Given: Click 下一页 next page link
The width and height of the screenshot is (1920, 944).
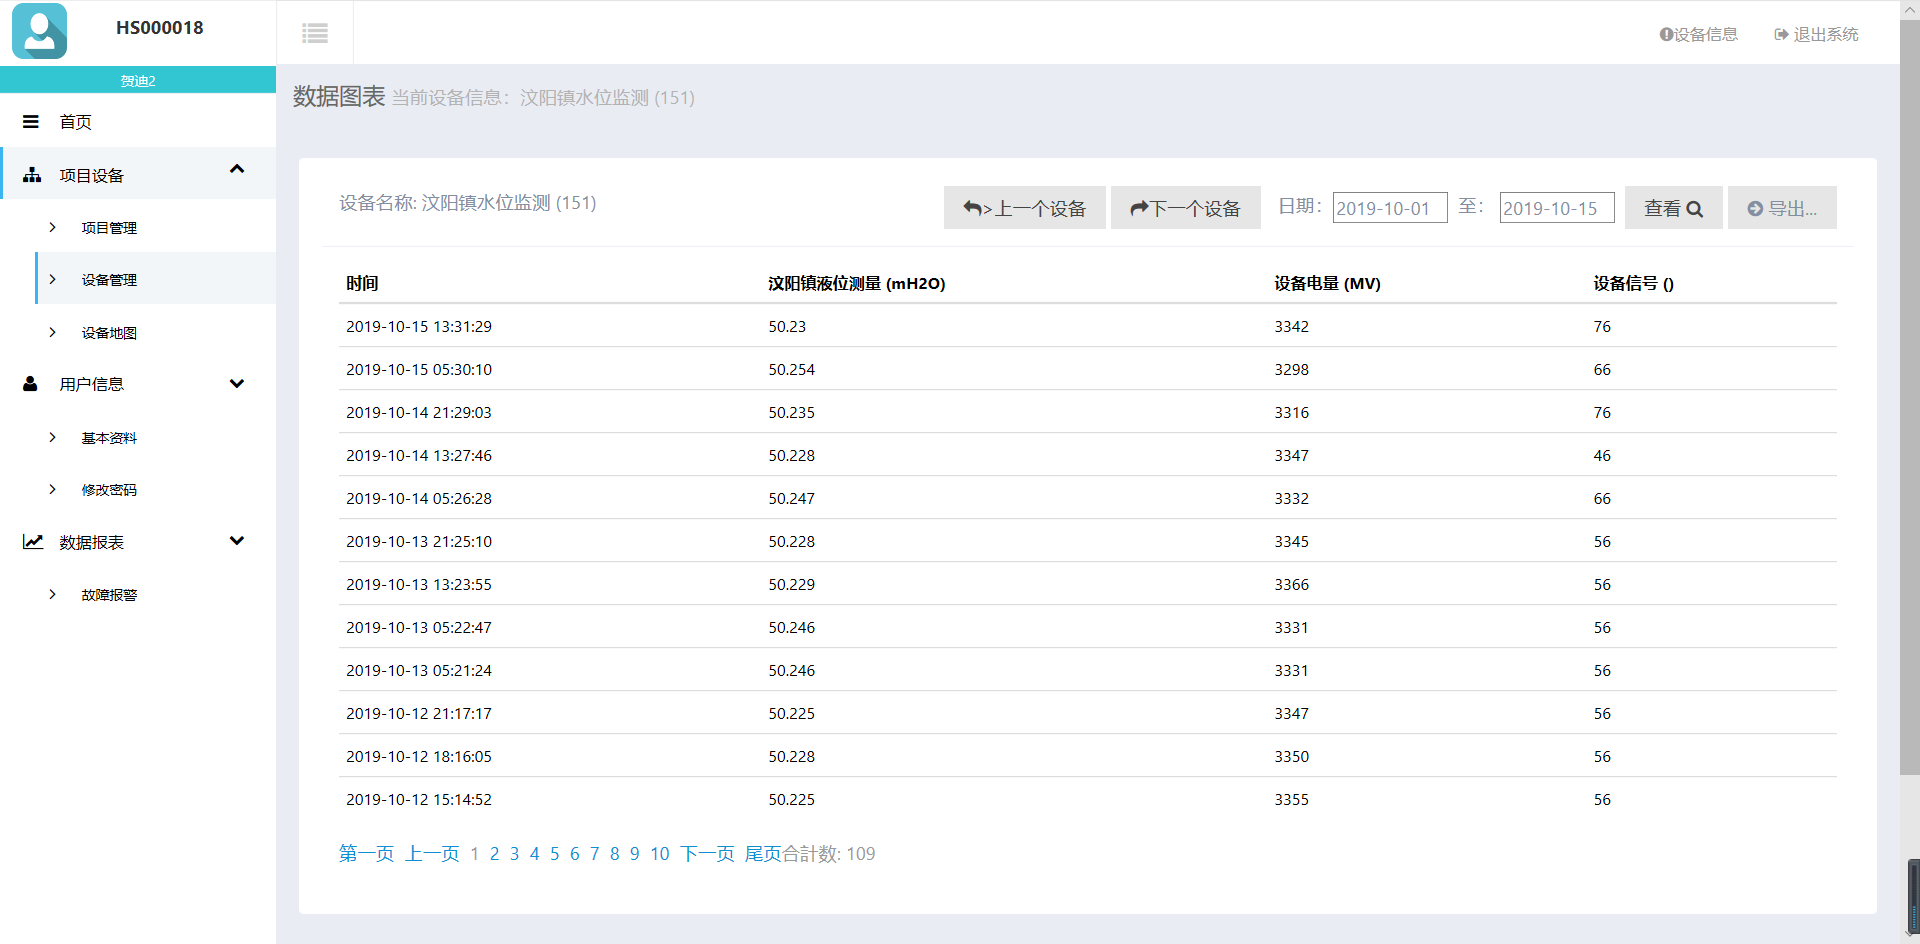Looking at the screenshot, I should pyautogui.click(x=707, y=854).
